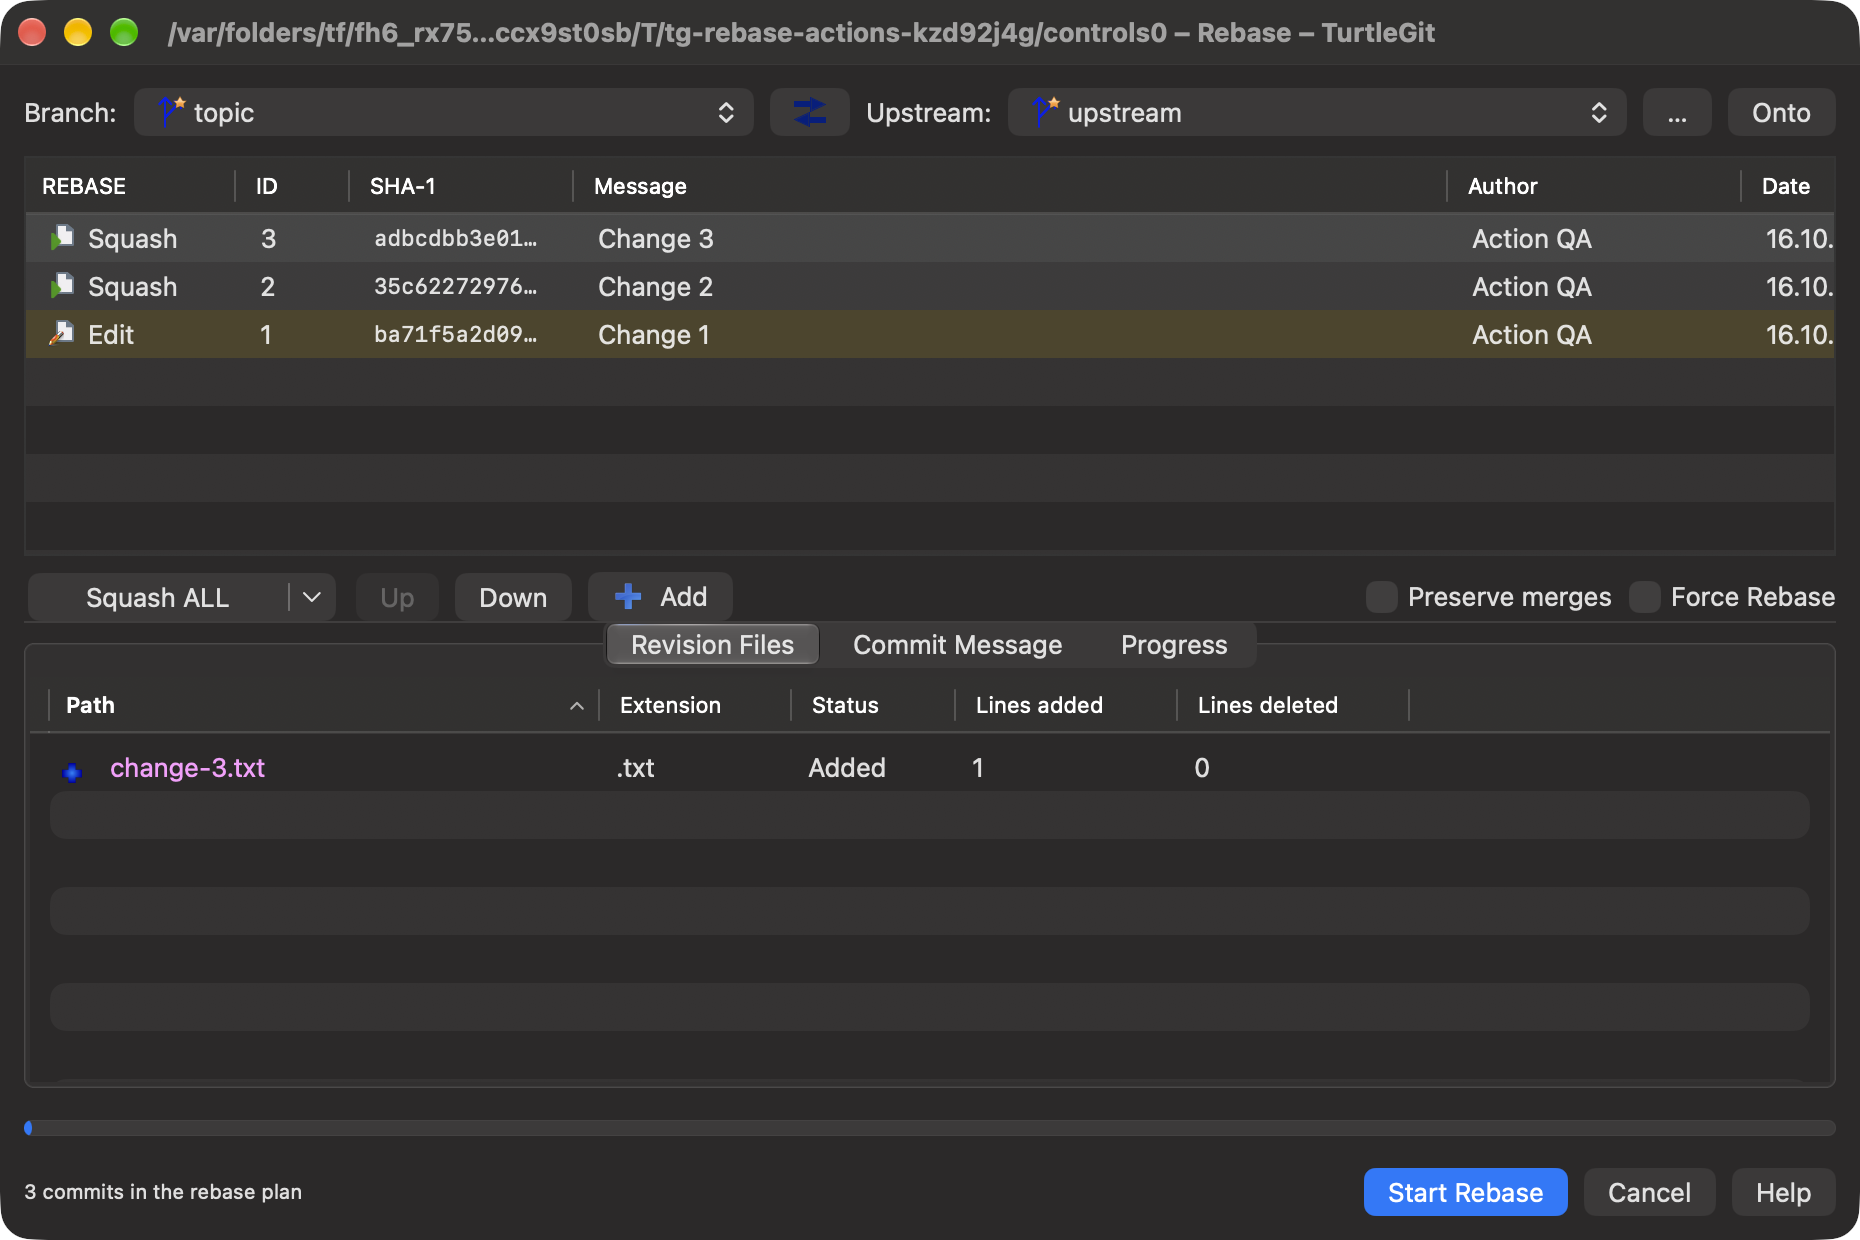The image size is (1860, 1240).
Task: Open the Commit Message tab
Action: (958, 645)
